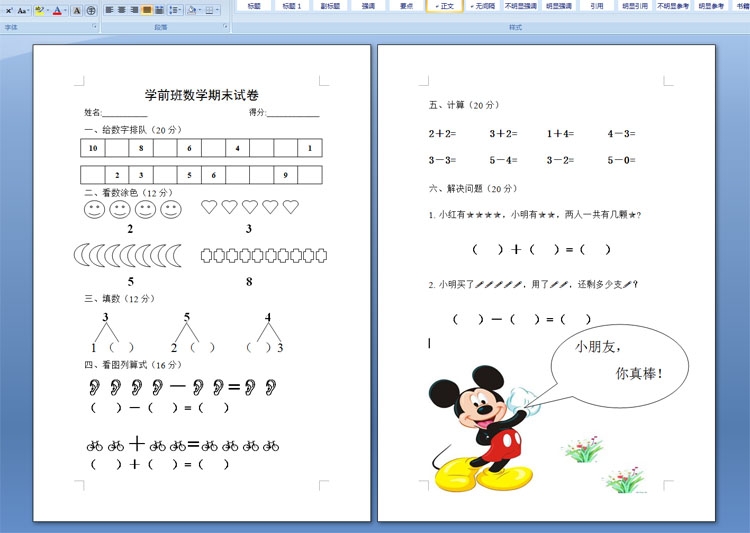Apply the 明显参考 style
750x533 pixels.
[711, 6]
